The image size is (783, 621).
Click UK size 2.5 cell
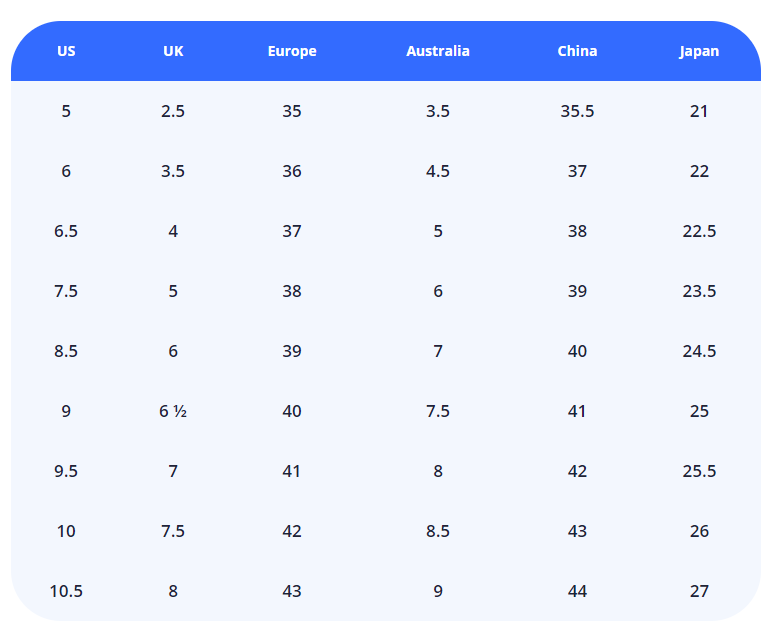173,111
